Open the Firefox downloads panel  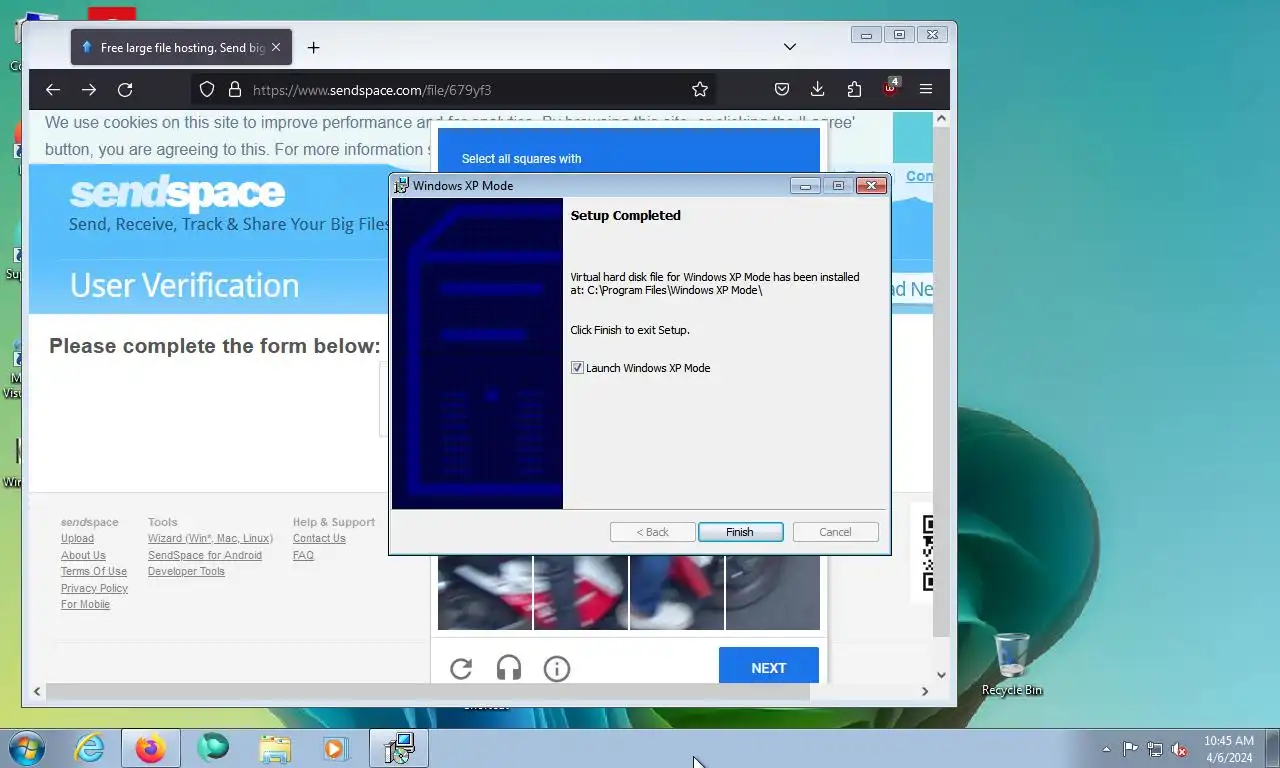tap(817, 90)
